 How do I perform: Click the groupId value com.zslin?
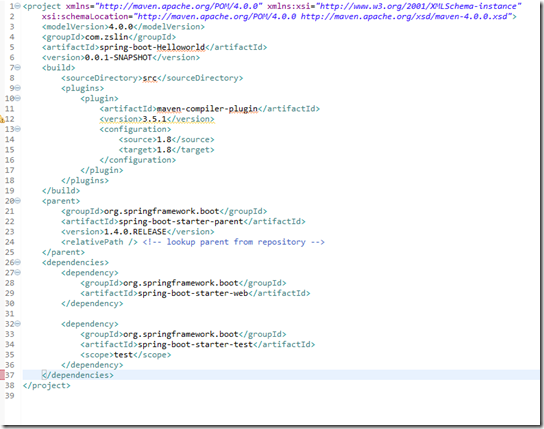point(107,37)
